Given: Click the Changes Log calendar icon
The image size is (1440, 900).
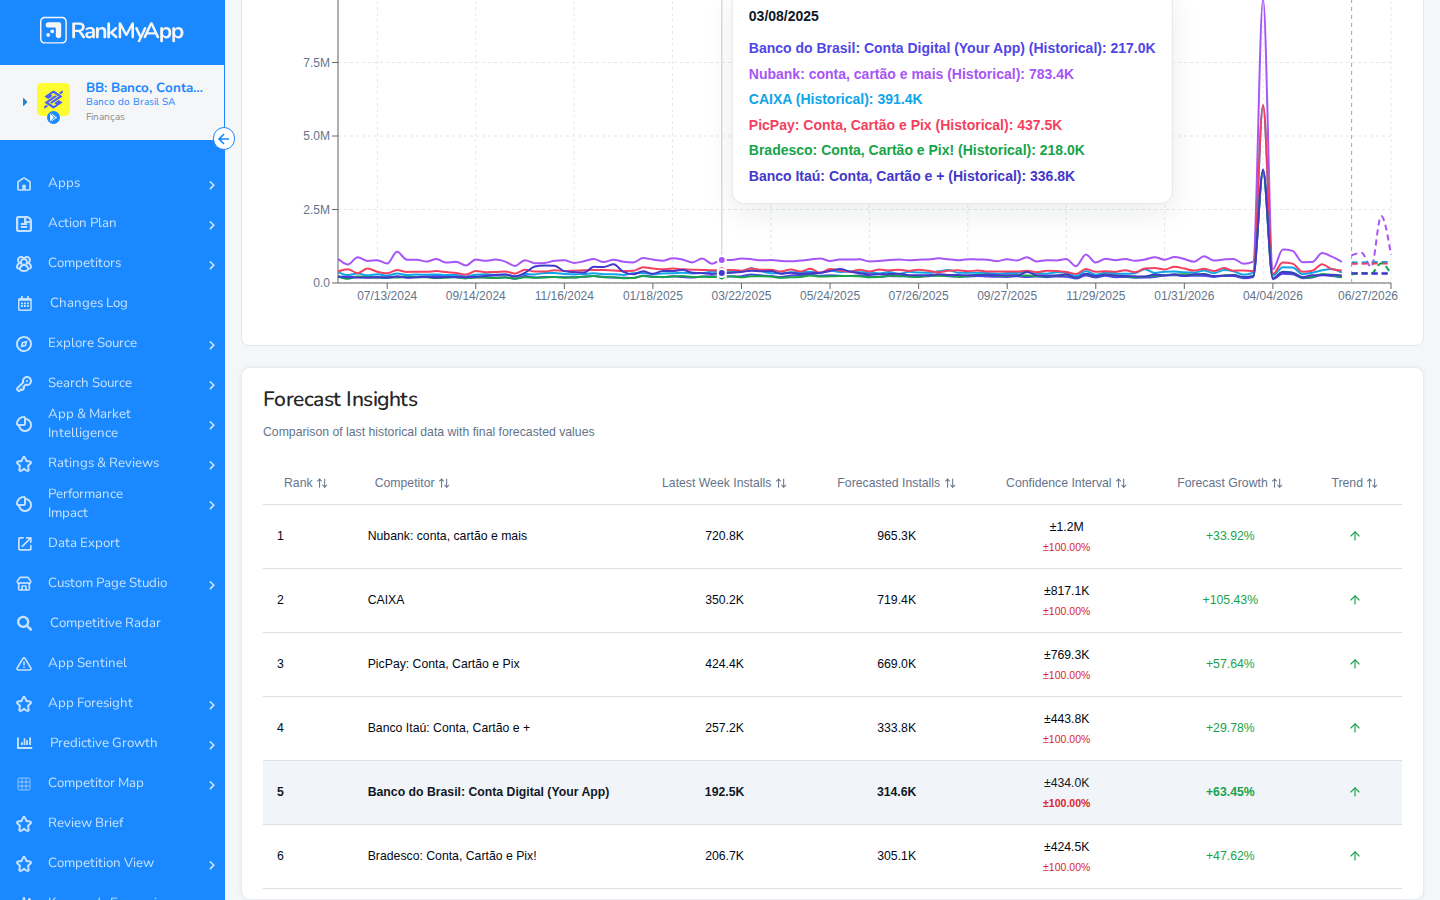Looking at the screenshot, I should pos(24,304).
